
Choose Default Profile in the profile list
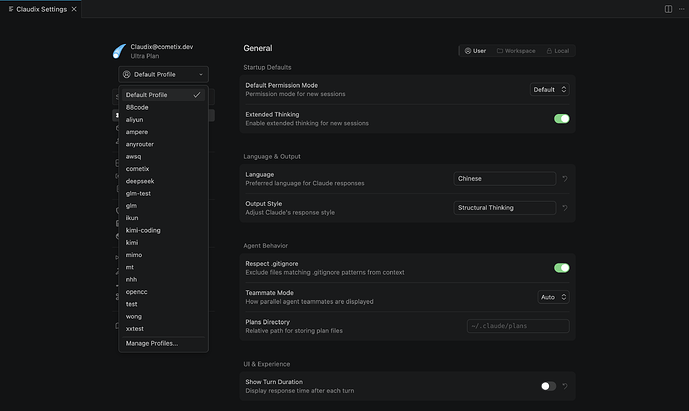coord(163,95)
